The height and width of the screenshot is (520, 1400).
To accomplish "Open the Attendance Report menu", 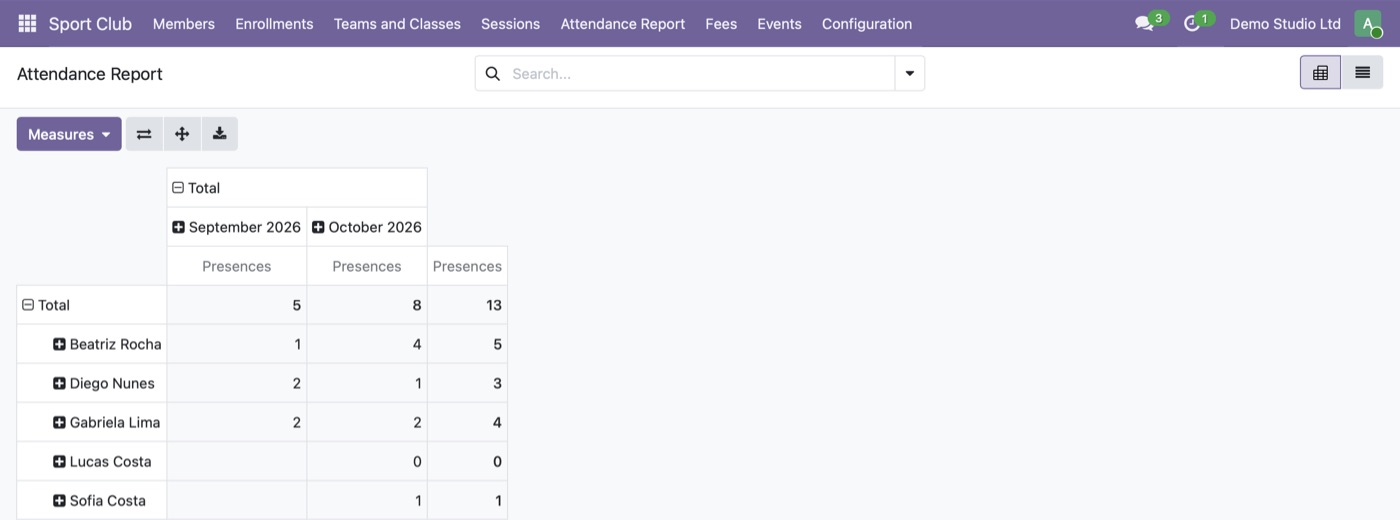I will [623, 23].
